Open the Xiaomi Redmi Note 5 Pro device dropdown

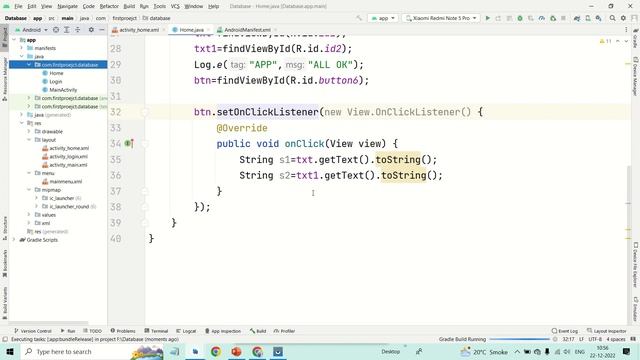click(x=441, y=18)
